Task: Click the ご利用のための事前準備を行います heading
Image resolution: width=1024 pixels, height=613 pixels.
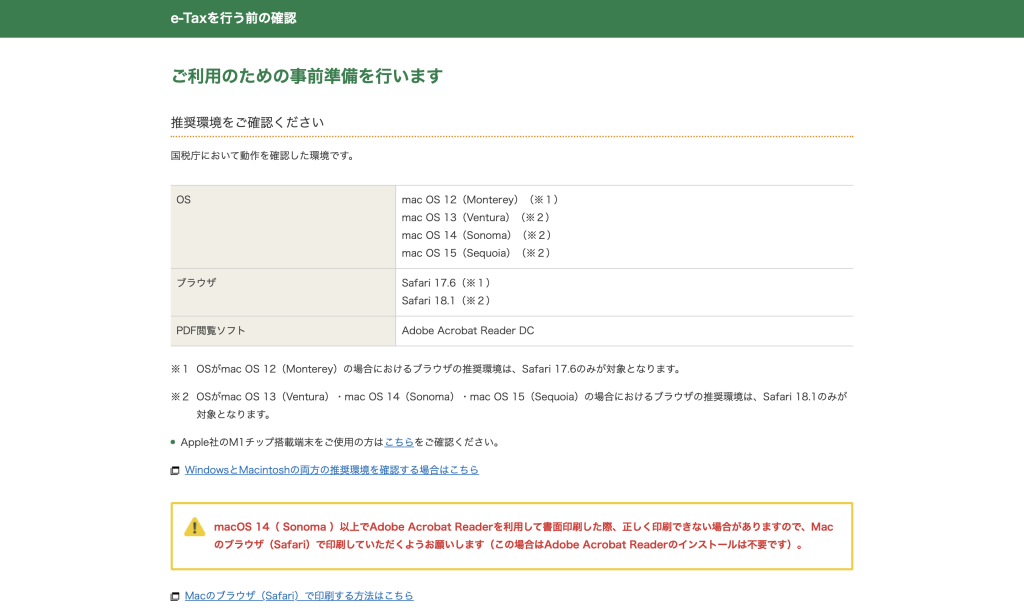Action: coord(306,76)
